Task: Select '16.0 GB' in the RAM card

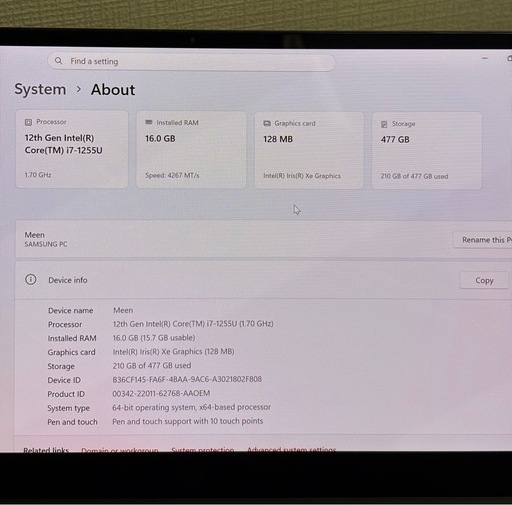Action: point(160,138)
